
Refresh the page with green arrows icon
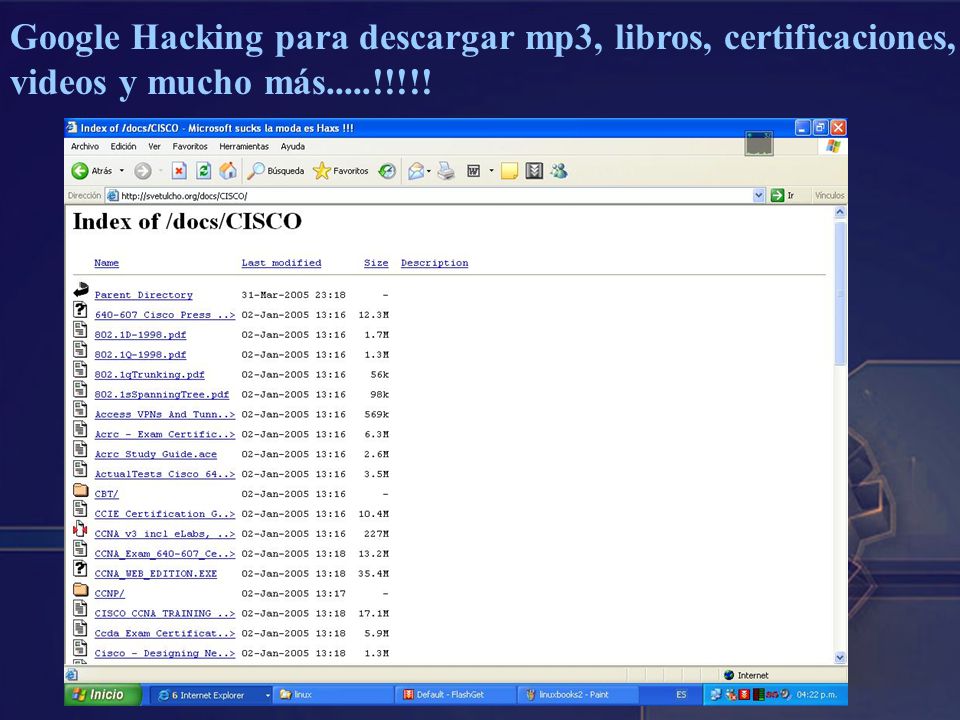coord(203,171)
